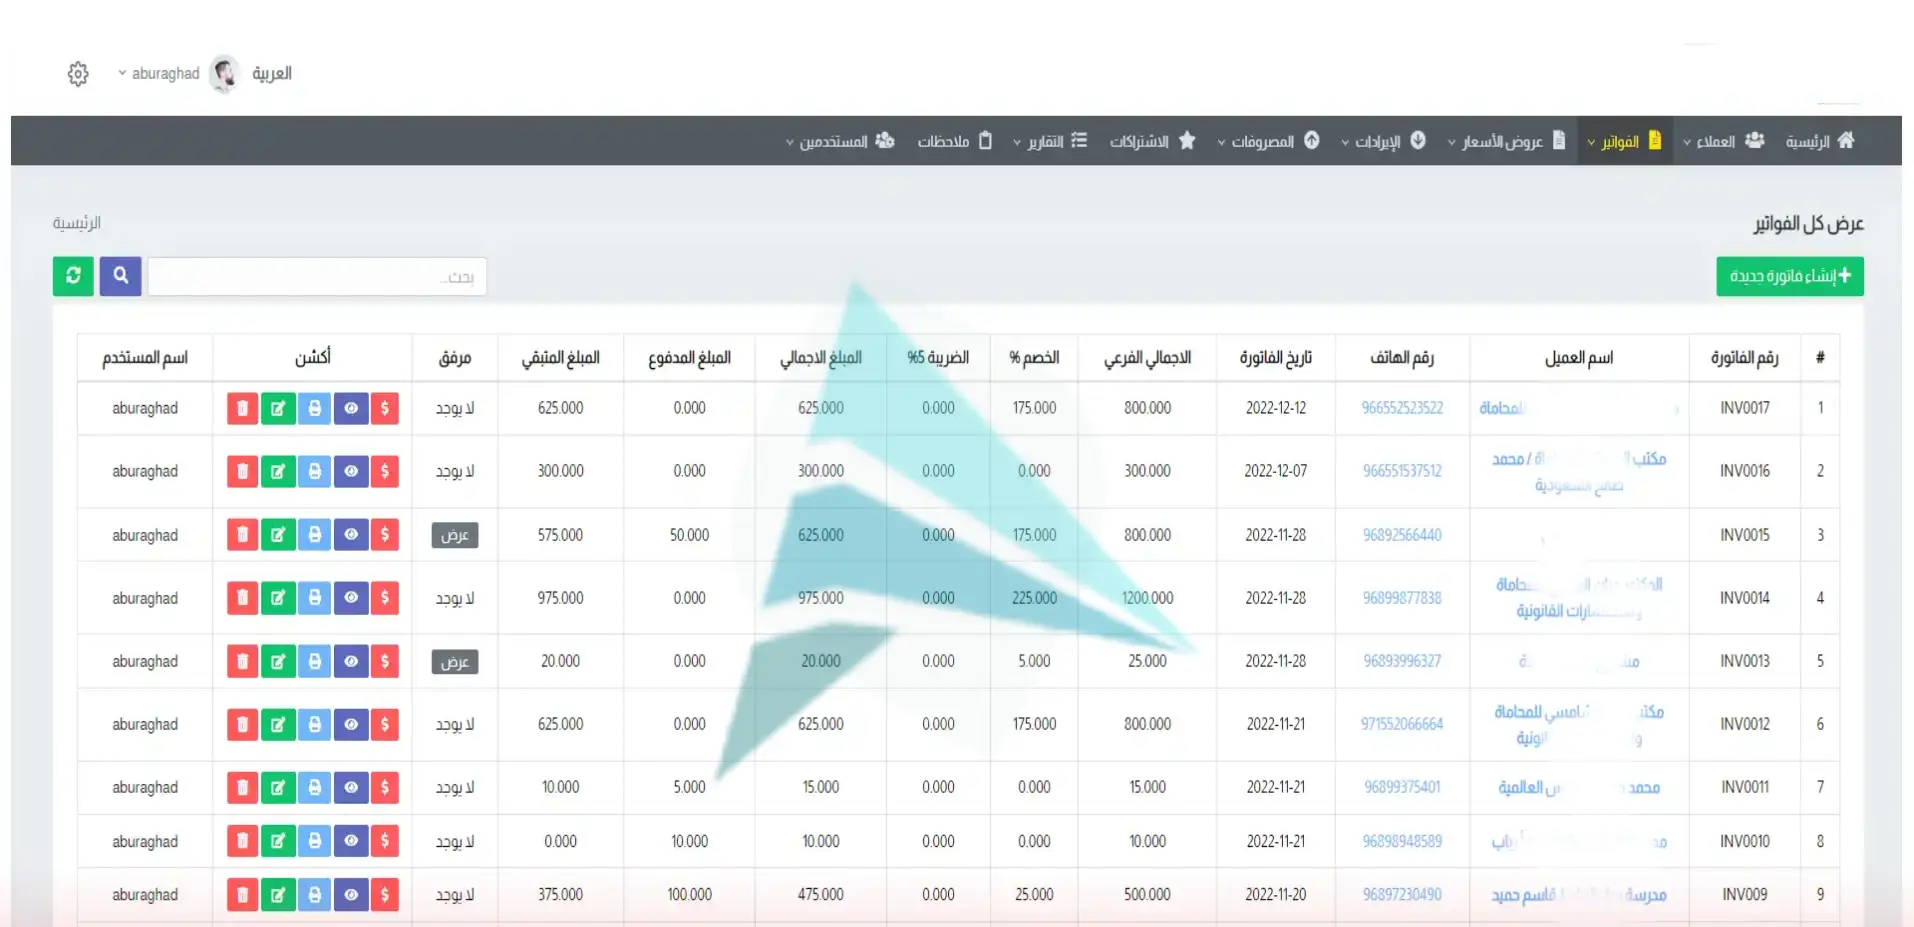1914x927 pixels.
Task: Go to الرئيسية home menu item
Action: [1820, 141]
